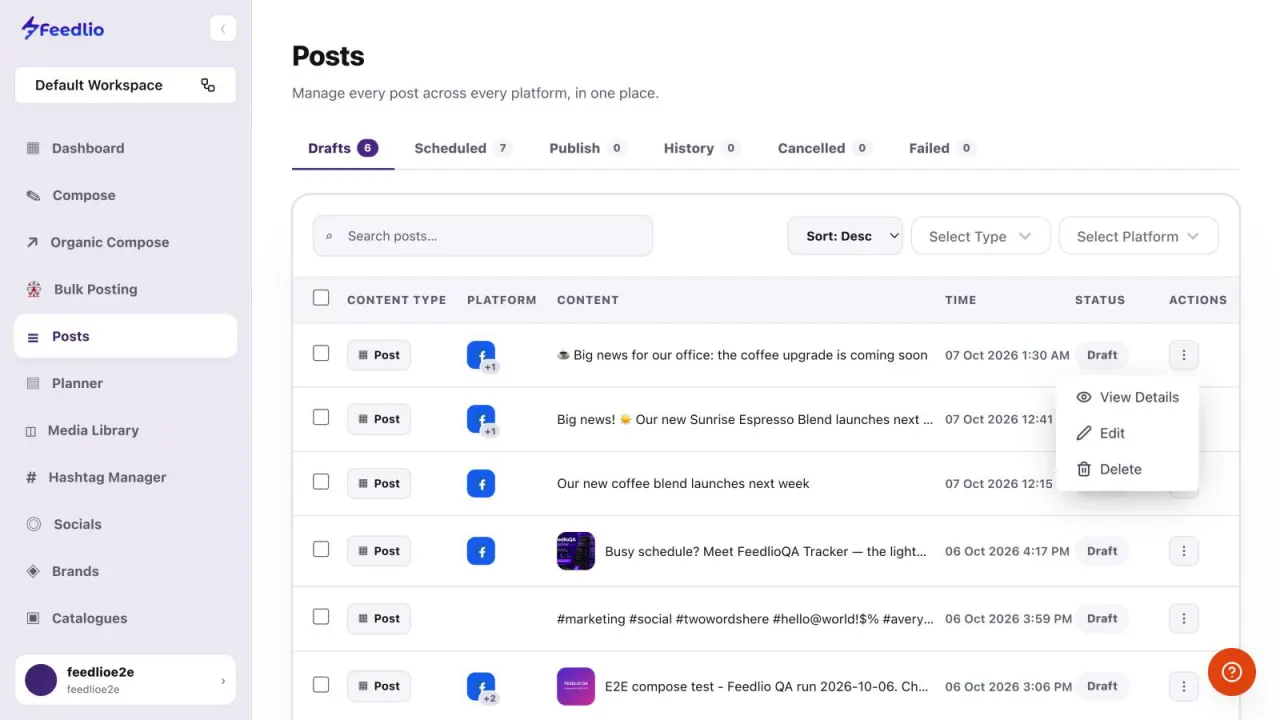Screen dimensions: 1280x720
Task: Click Facebook platform icon on Our new coffee blend row
Action: pyautogui.click(x=481, y=483)
